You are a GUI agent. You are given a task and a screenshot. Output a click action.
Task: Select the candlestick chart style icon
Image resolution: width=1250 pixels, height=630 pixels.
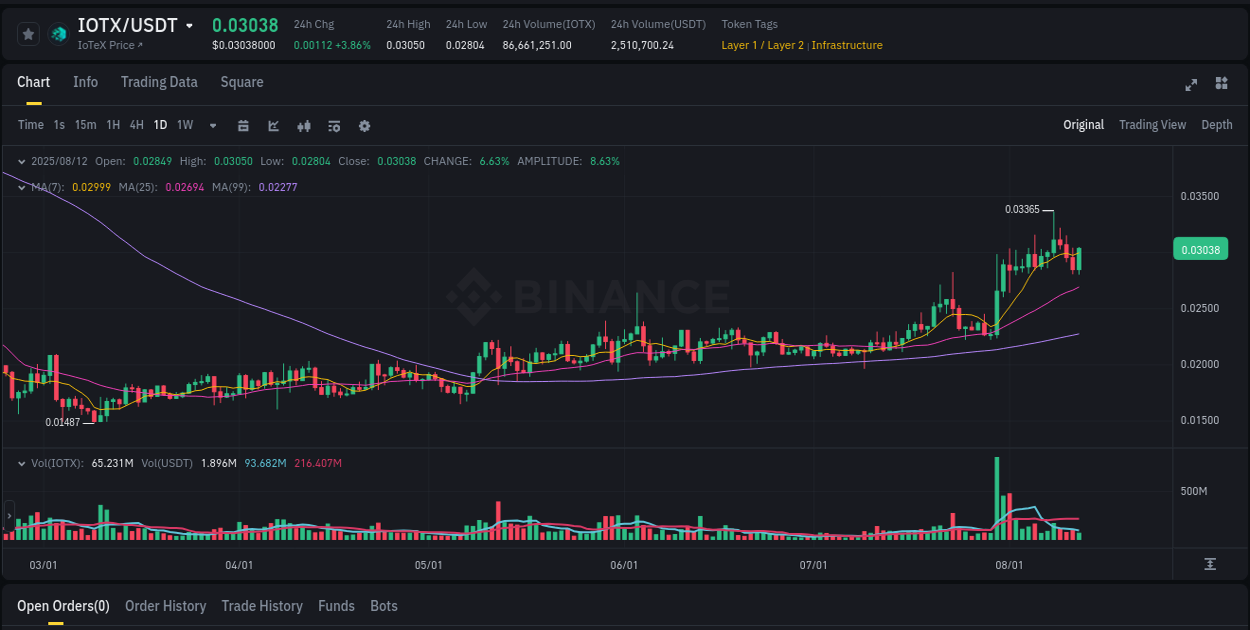click(303, 125)
